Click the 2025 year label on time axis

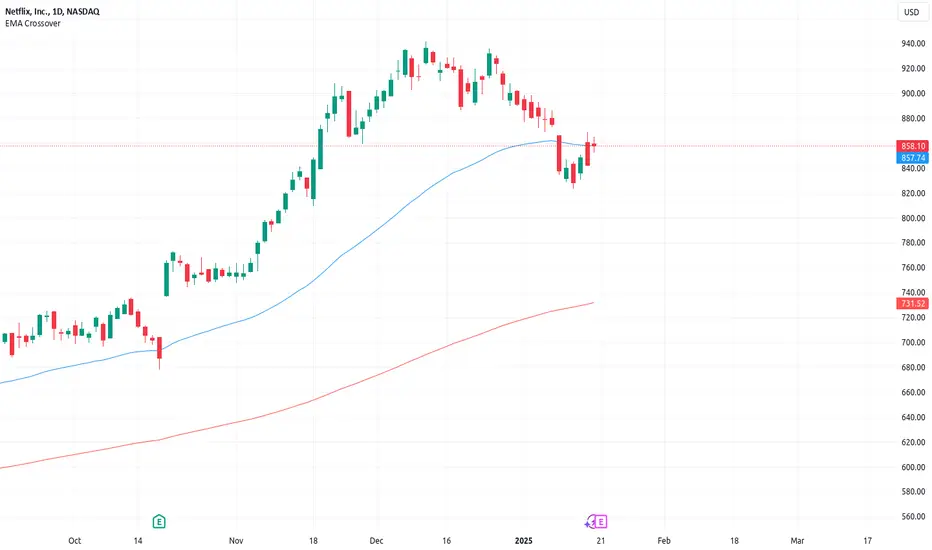(x=524, y=540)
